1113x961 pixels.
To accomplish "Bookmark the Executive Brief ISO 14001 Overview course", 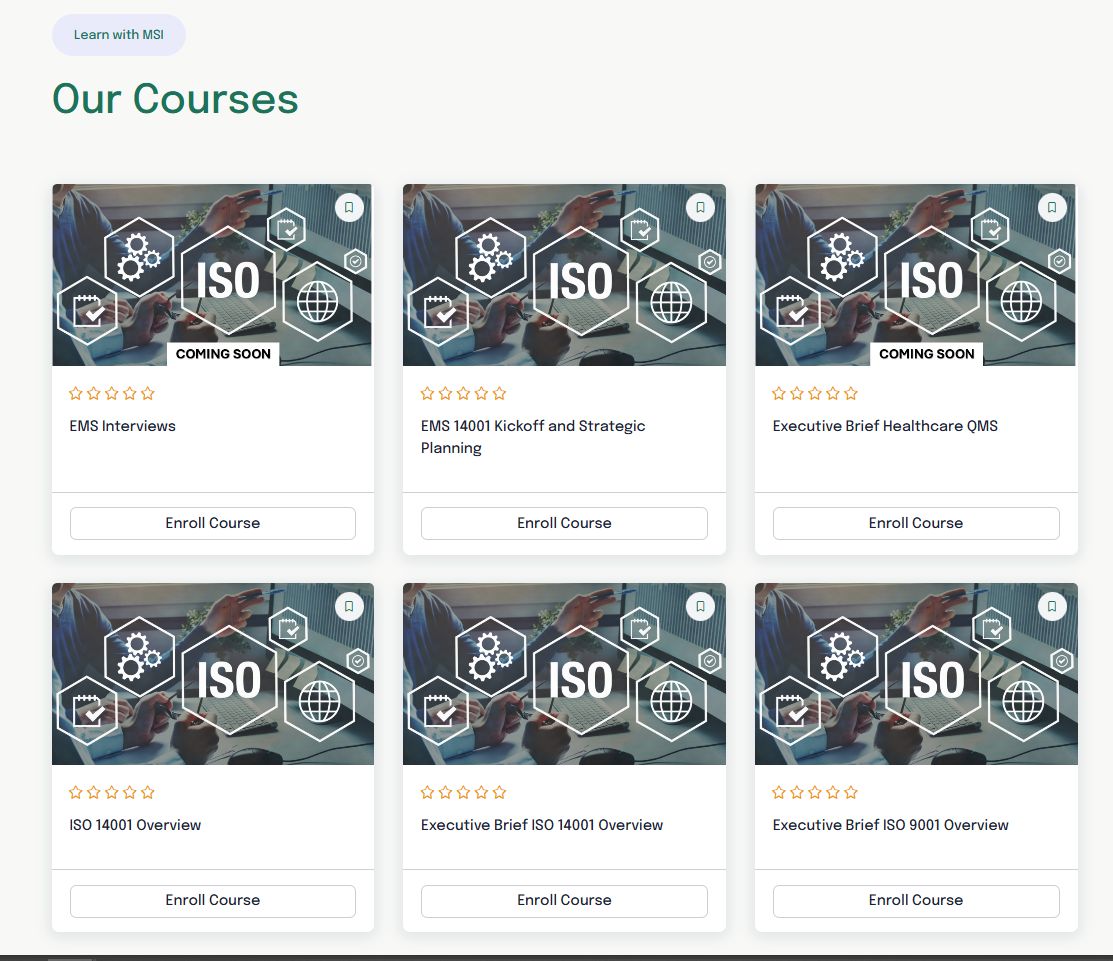I will pos(700,606).
